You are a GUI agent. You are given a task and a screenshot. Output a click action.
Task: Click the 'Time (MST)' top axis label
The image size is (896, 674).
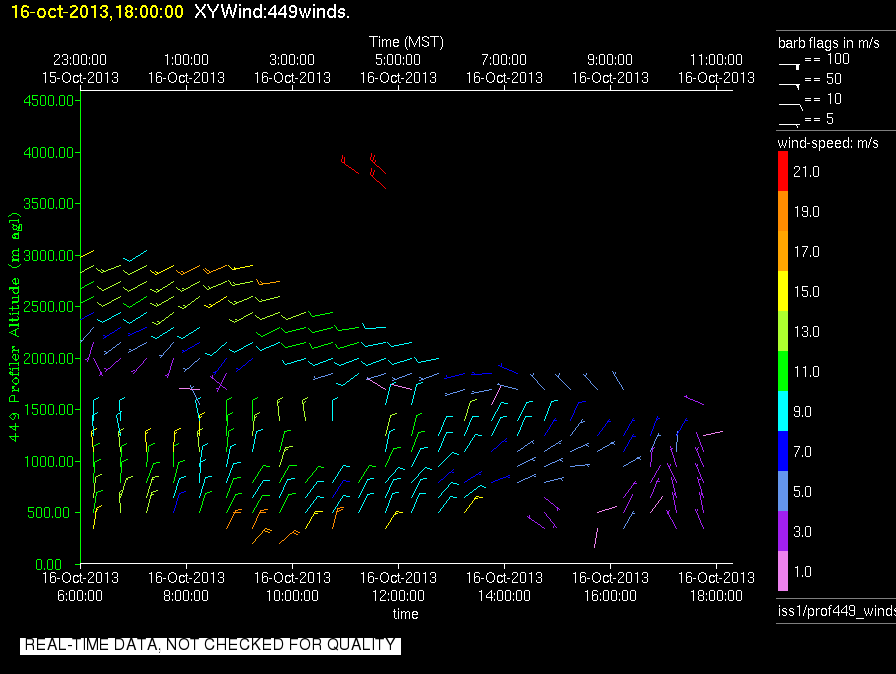406,42
